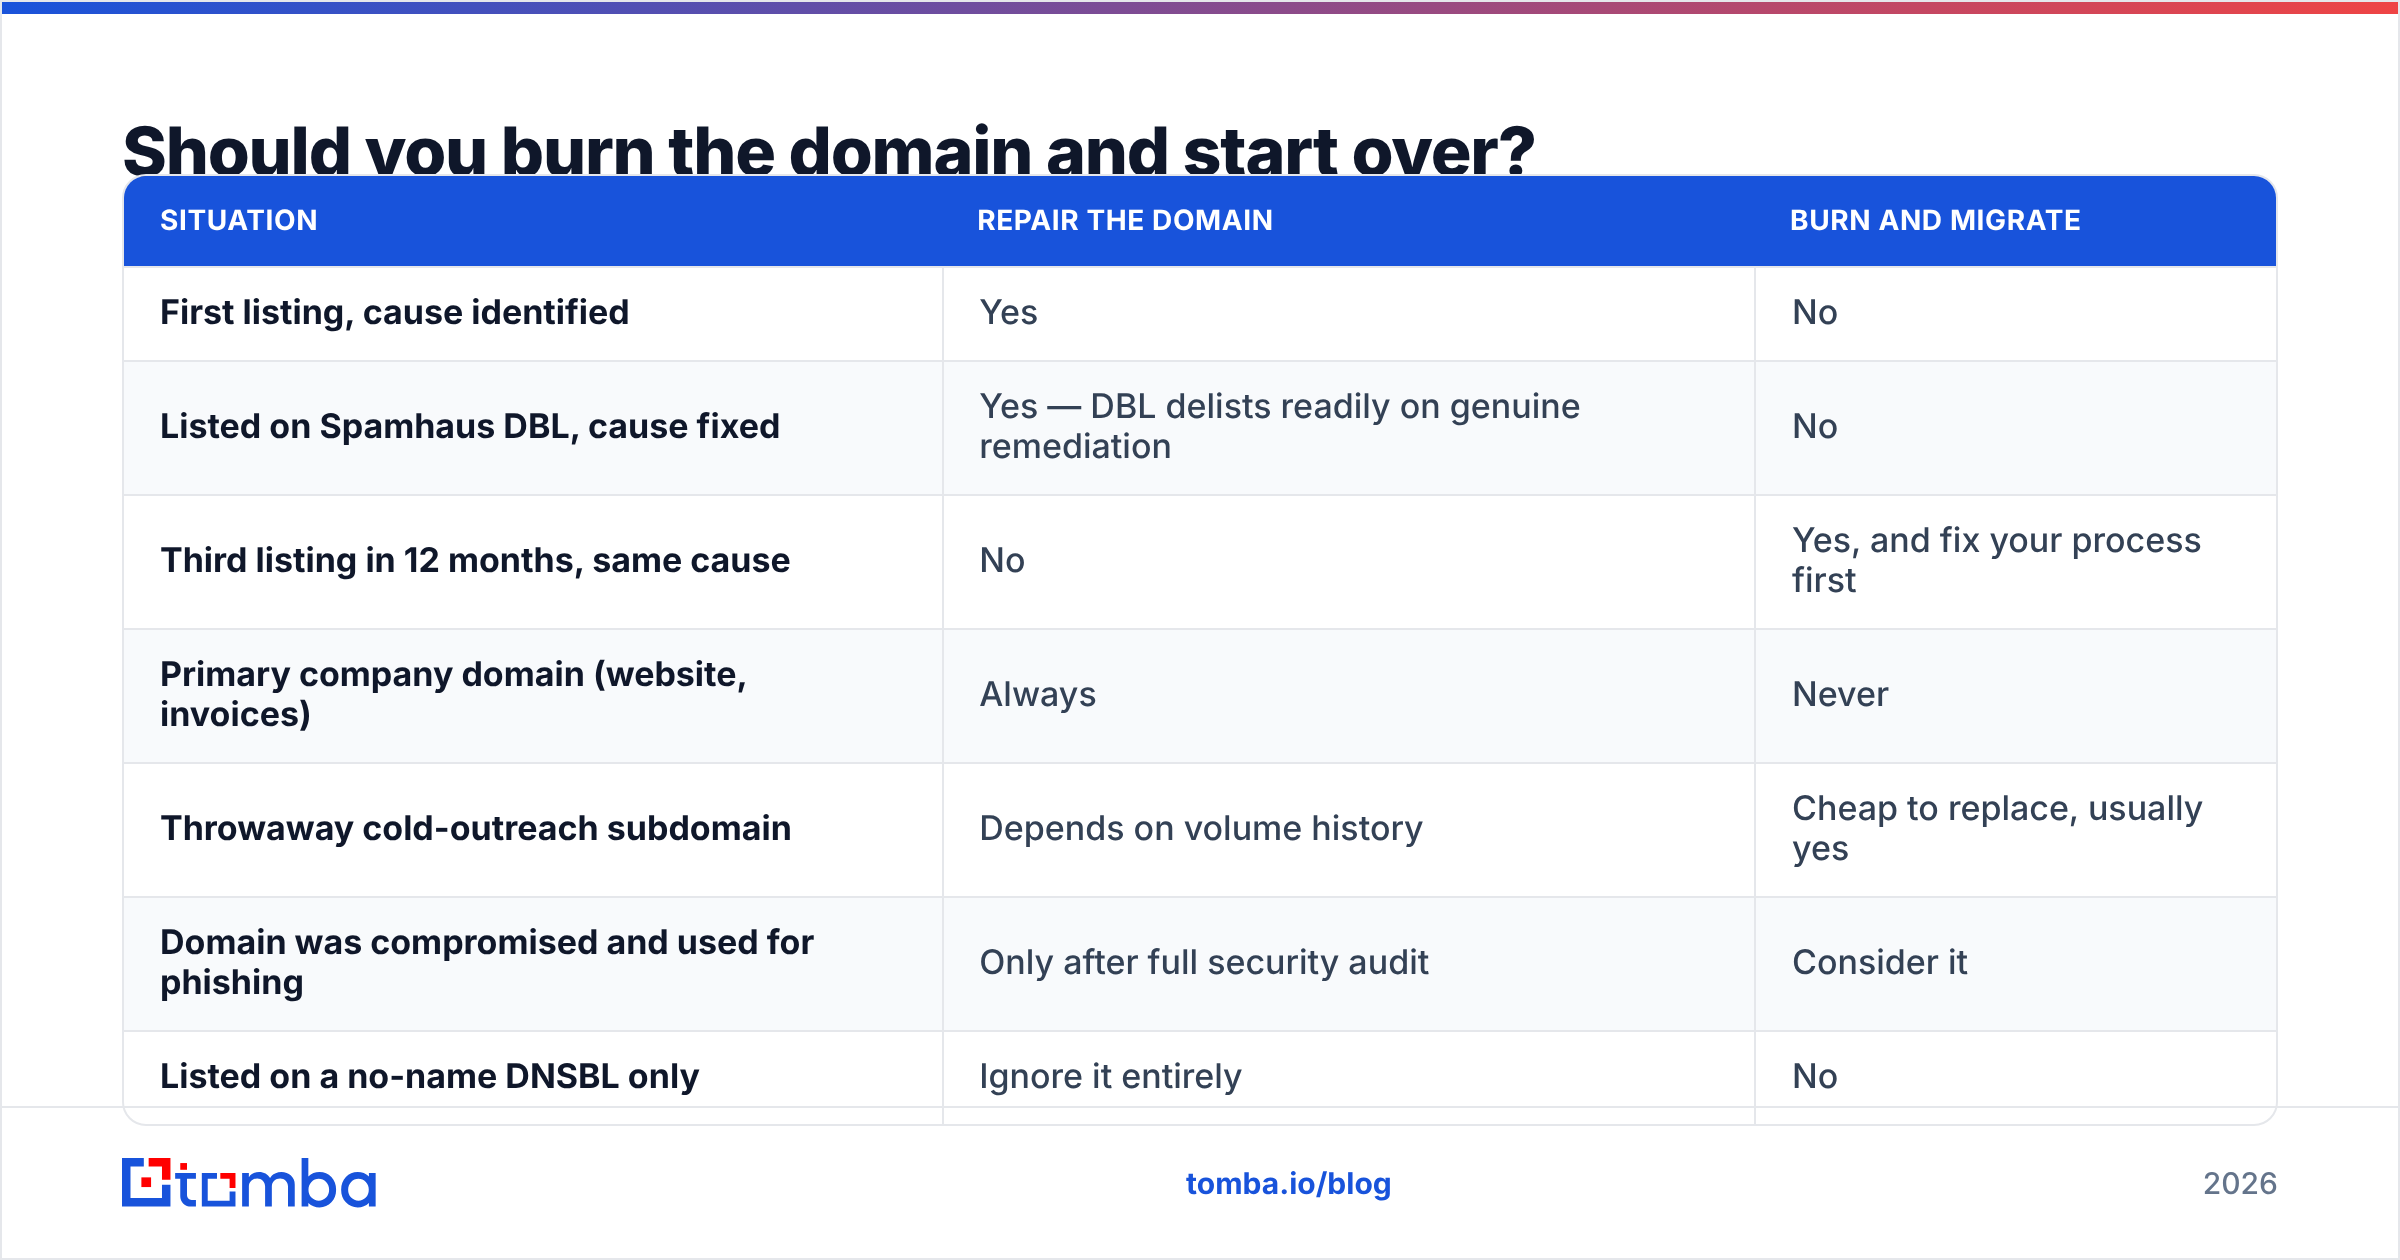
Task: Click 'Yes, and fix your process first'
Action: click(x=1996, y=561)
